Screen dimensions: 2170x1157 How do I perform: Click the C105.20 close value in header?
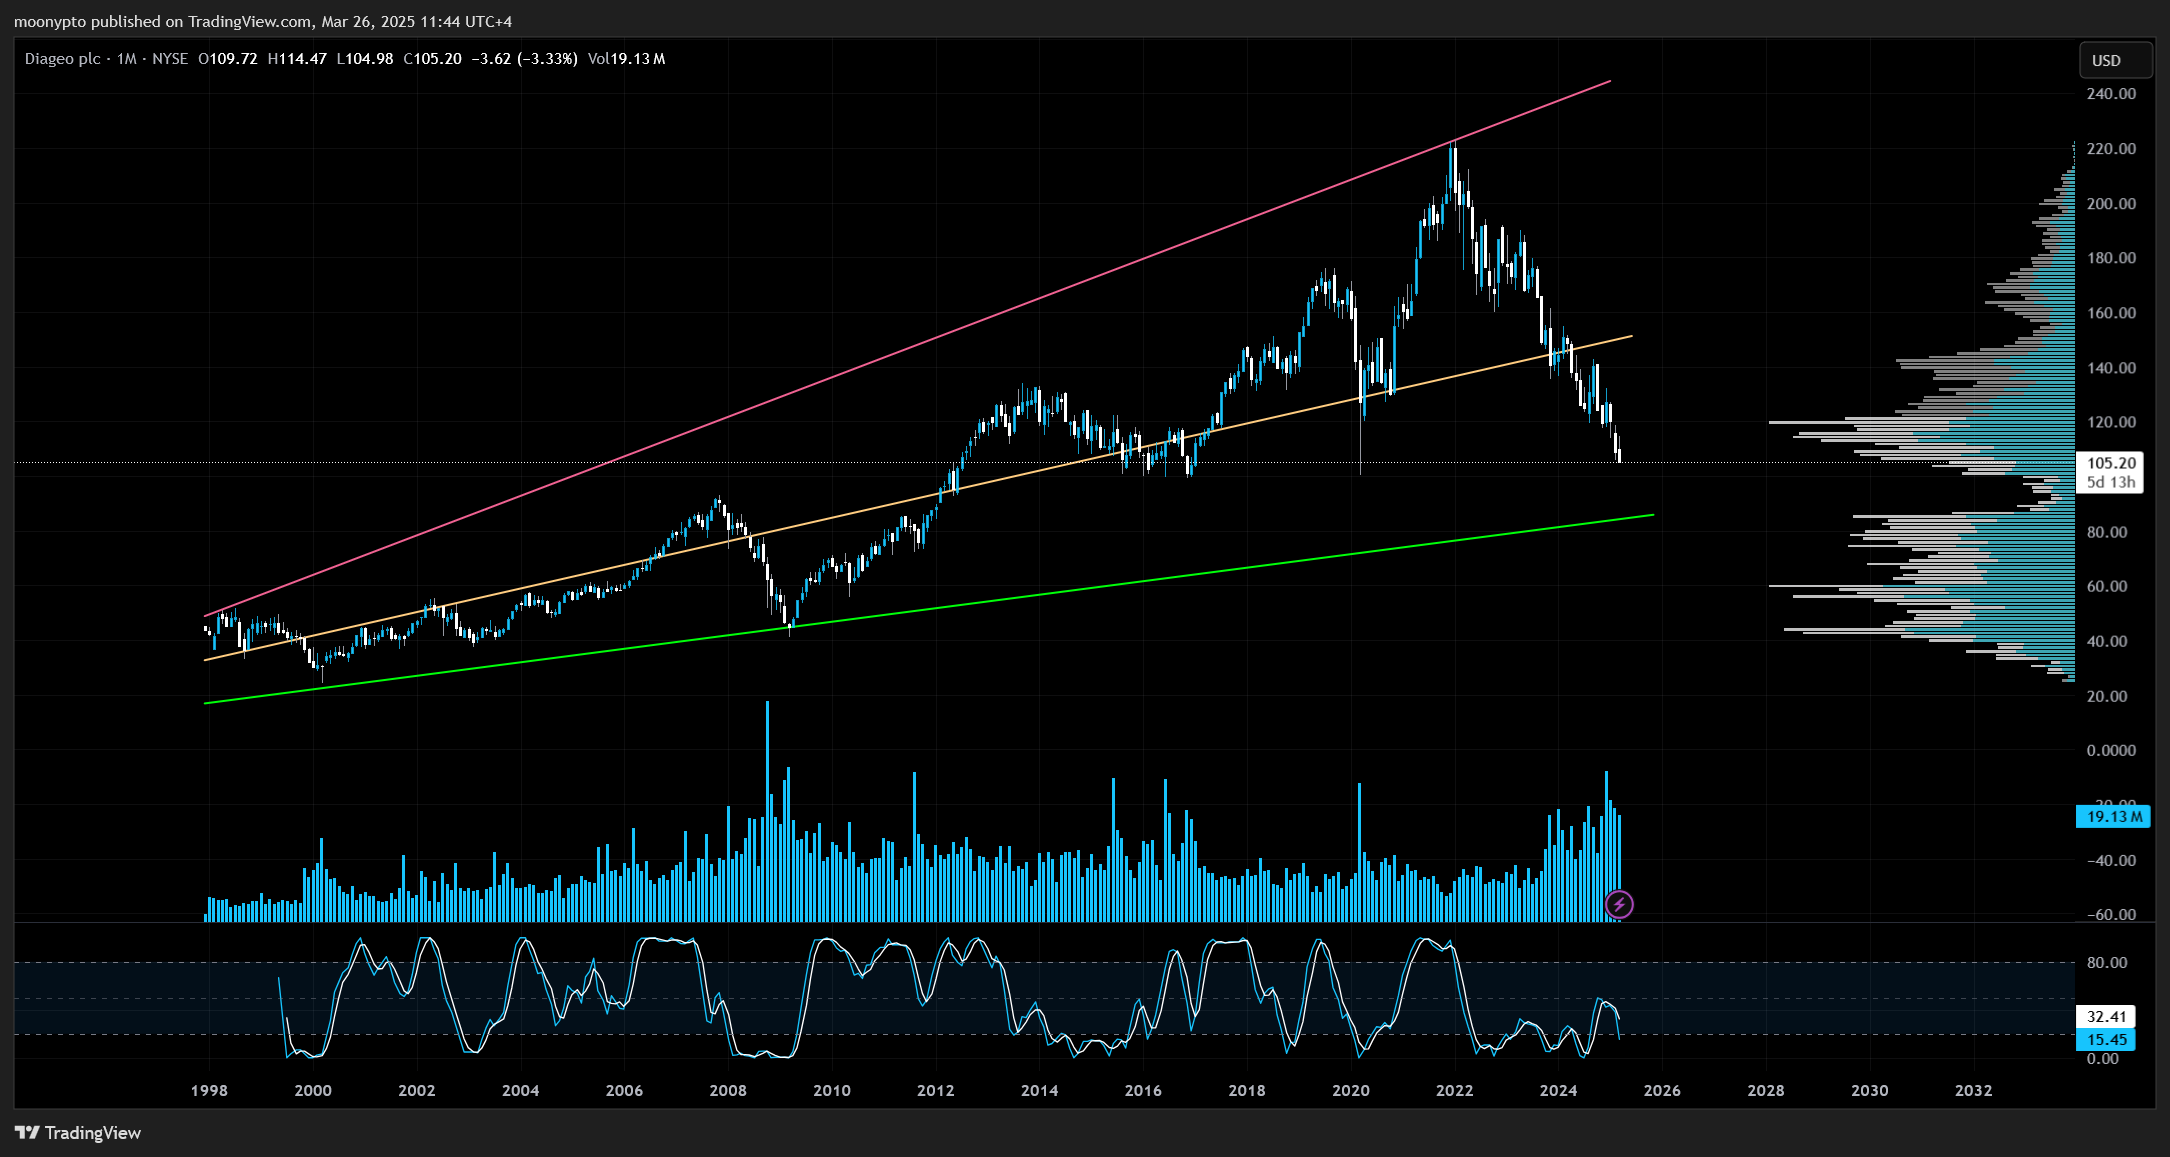(433, 59)
